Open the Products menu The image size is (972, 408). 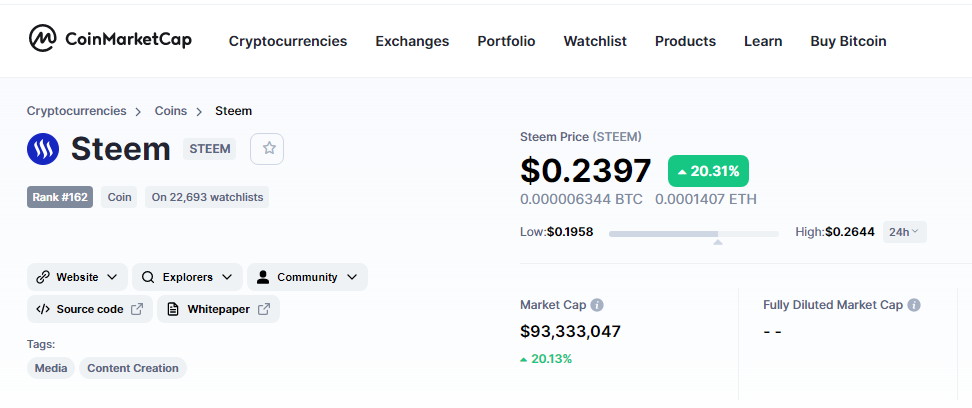[x=686, y=42]
